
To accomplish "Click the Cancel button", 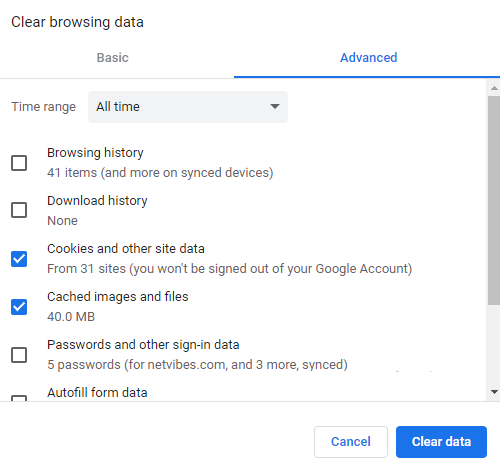I will pyautogui.click(x=351, y=442).
